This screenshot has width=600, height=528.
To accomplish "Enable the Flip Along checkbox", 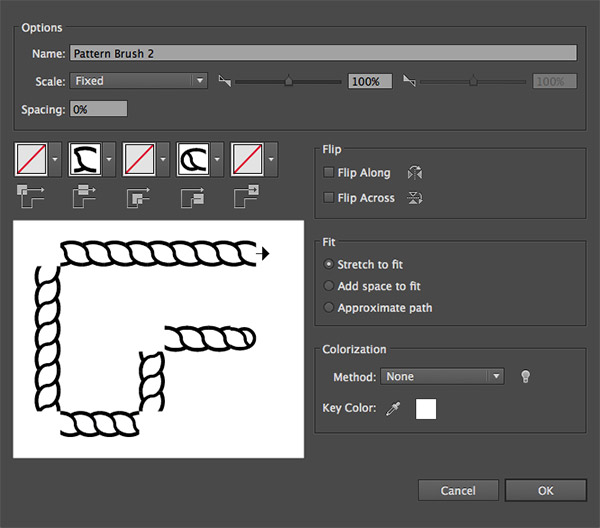I will (329, 173).
